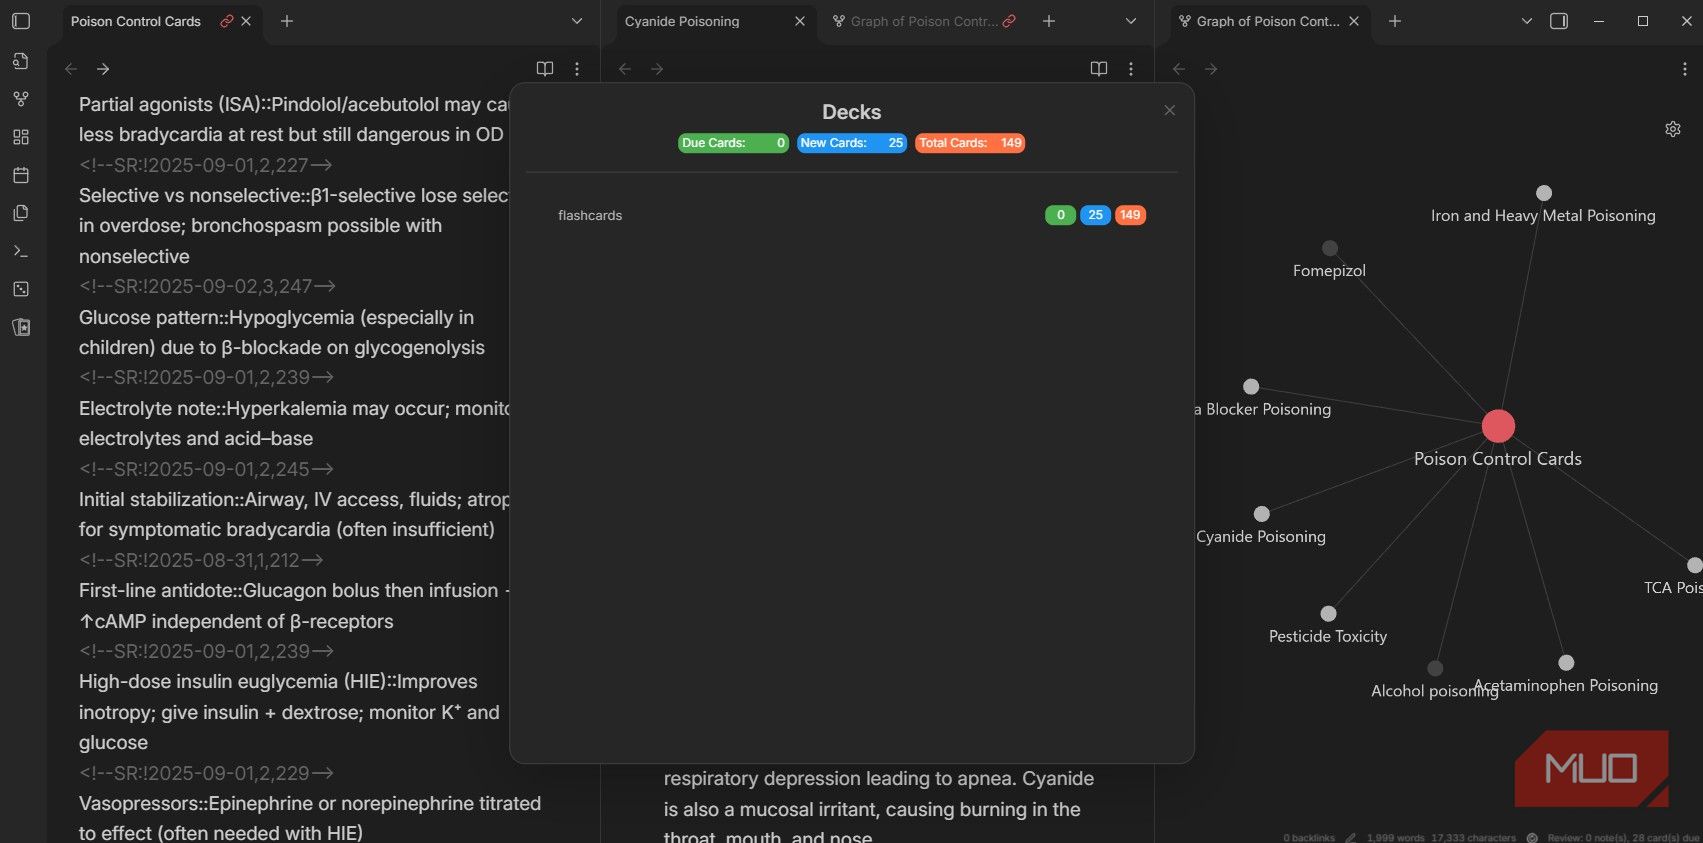The image size is (1703, 843).
Task: Toggle the right sidebar panel icon
Action: (x=1559, y=21)
